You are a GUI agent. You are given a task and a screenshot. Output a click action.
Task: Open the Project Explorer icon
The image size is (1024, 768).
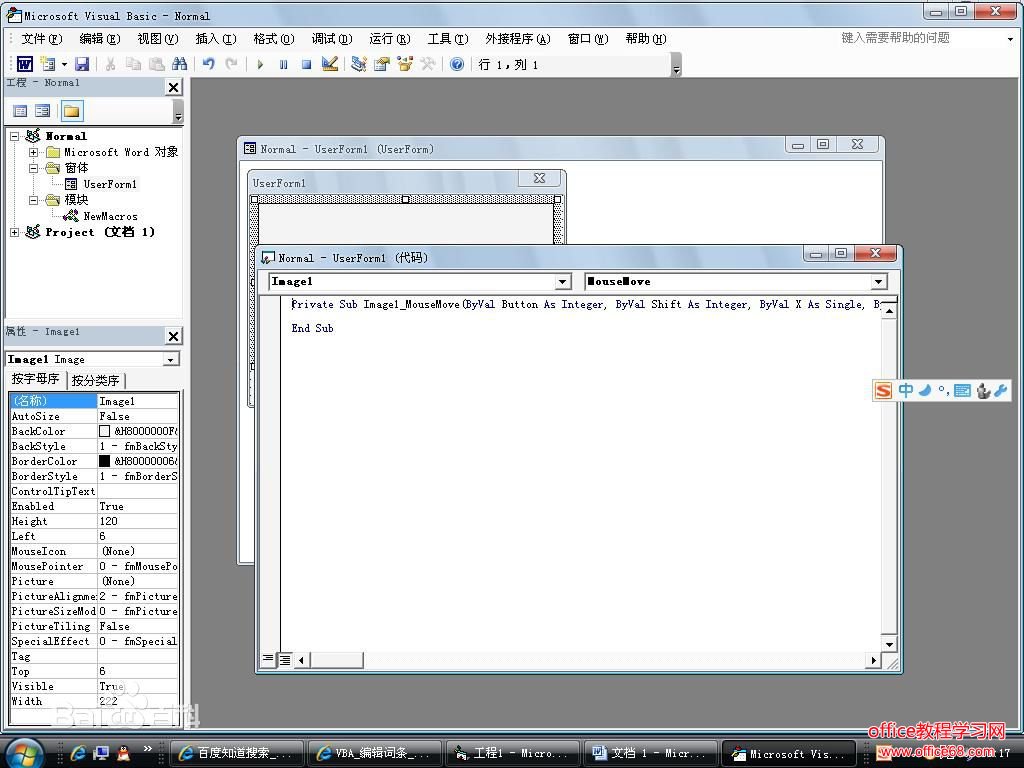pyautogui.click(x=359, y=64)
